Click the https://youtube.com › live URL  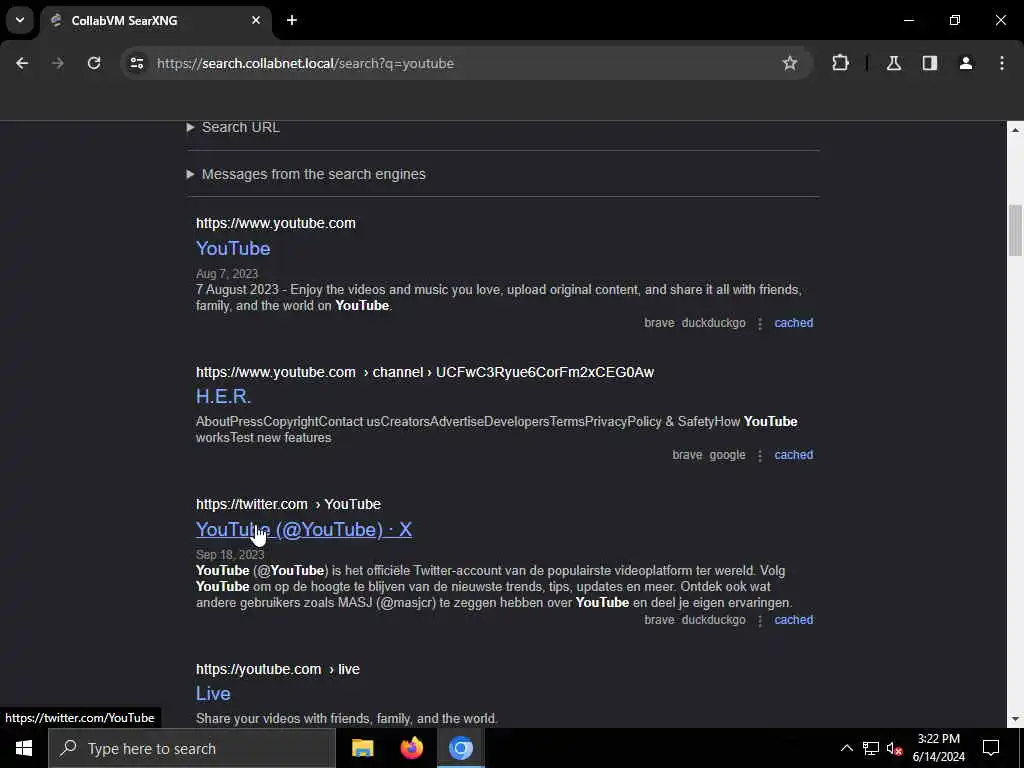click(278, 669)
